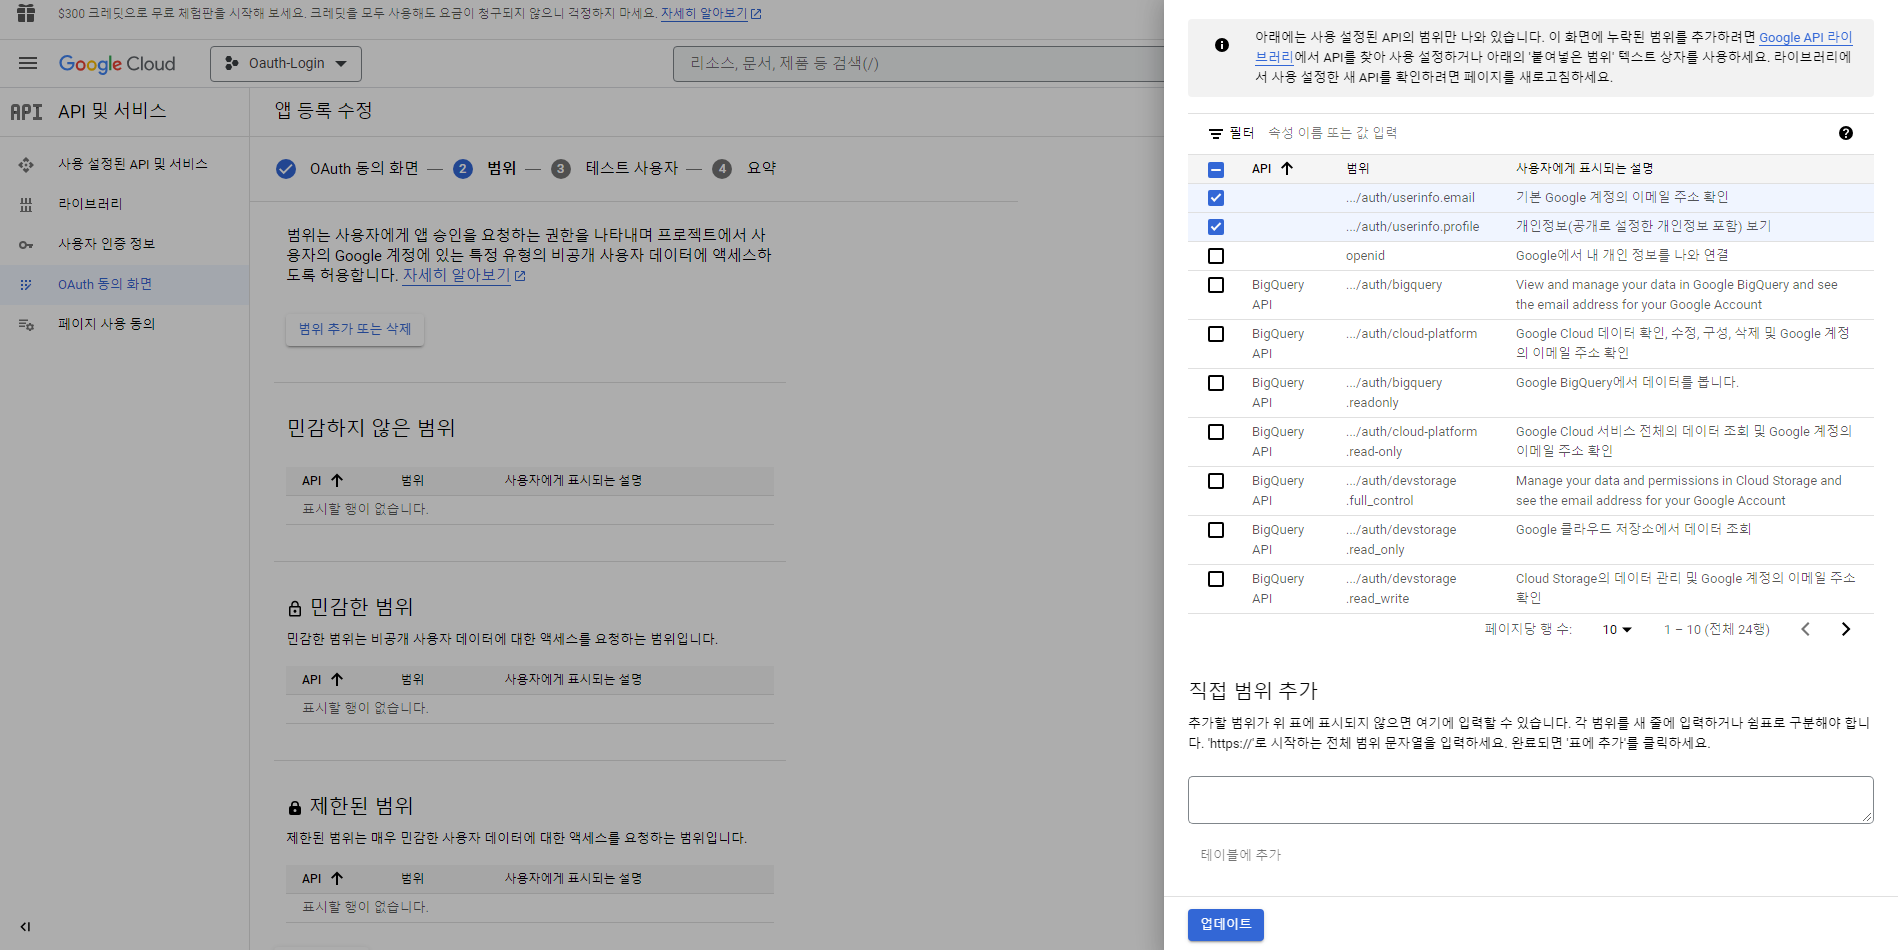Switch to the 범위 step label
The width and height of the screenshot is (1900, 950).
coord(501,169)
